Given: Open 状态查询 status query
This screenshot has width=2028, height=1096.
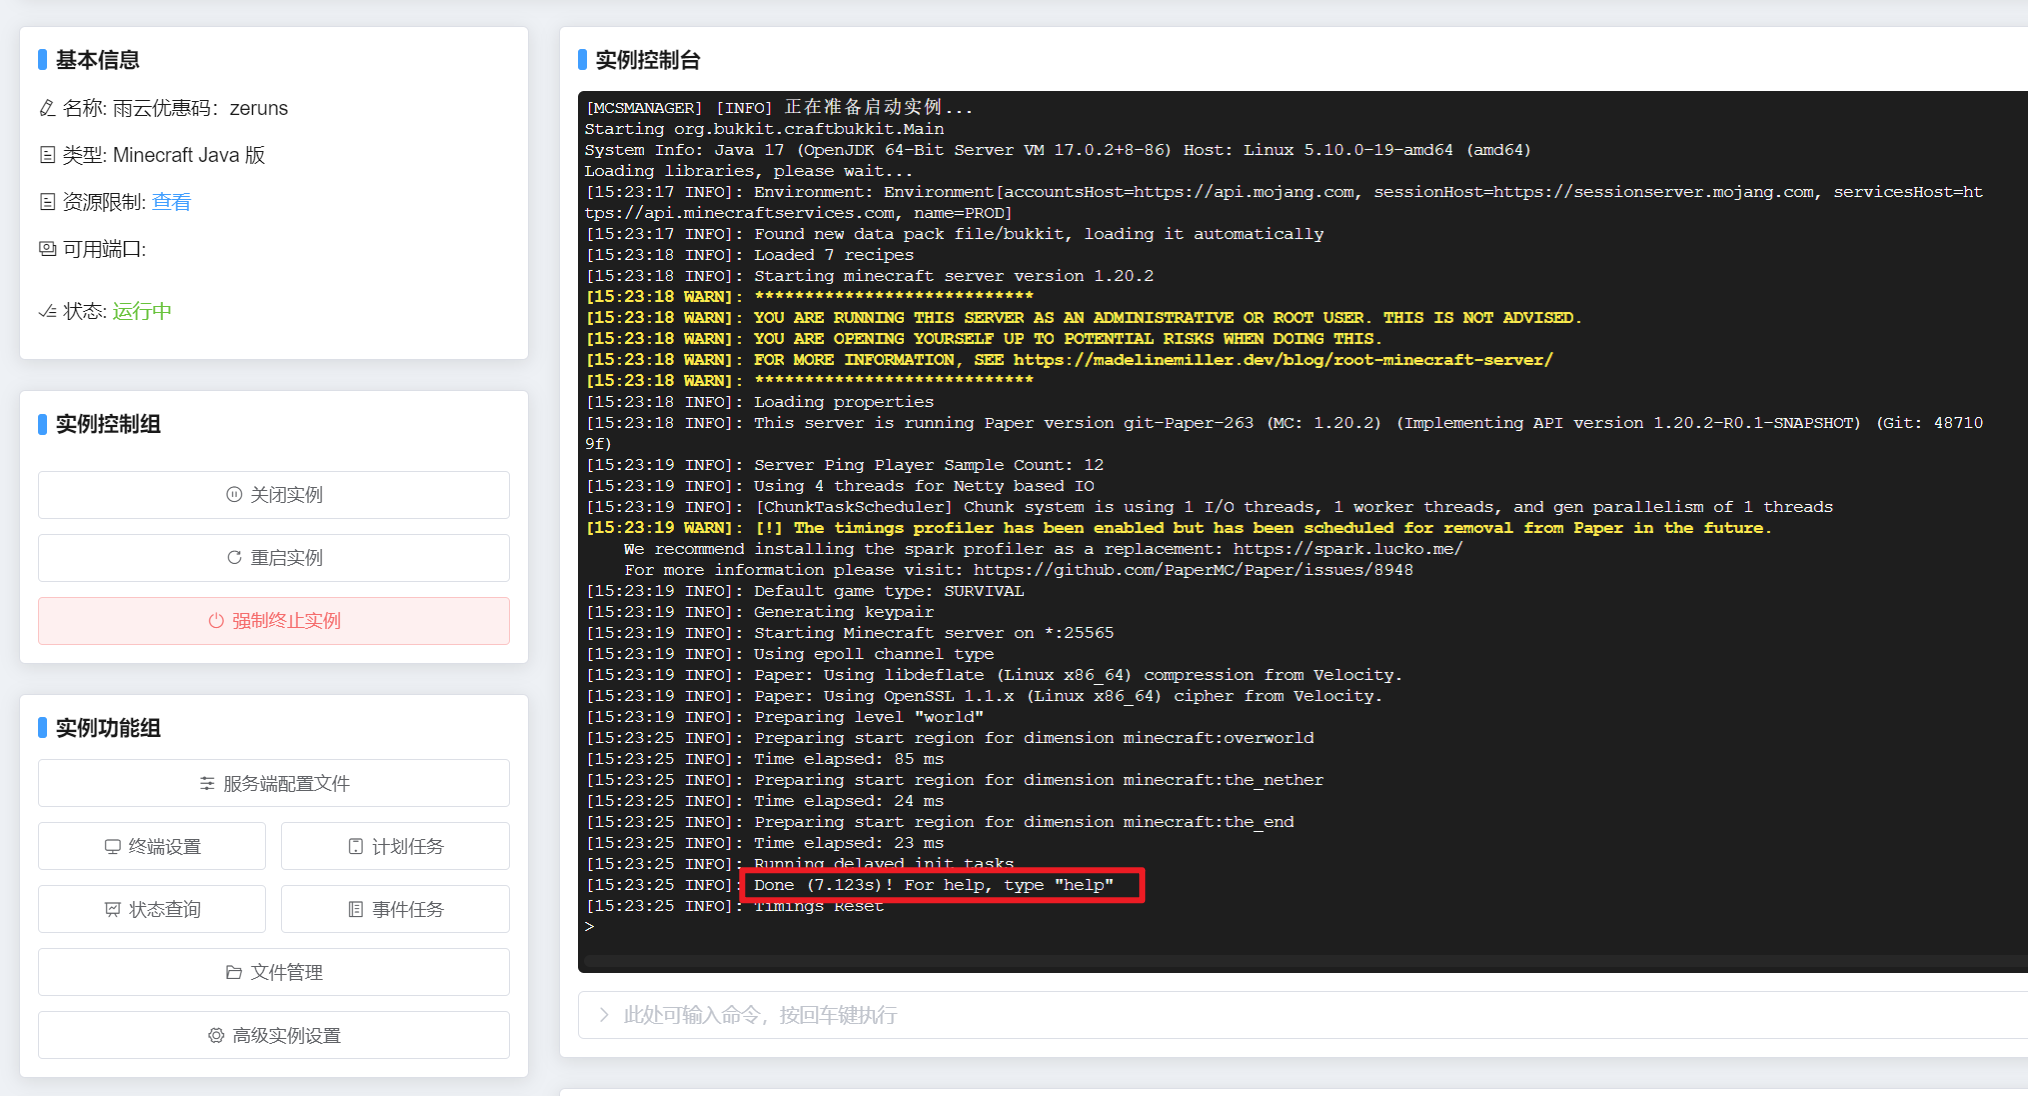Looking at the screenshot, I should pos(152,909).
